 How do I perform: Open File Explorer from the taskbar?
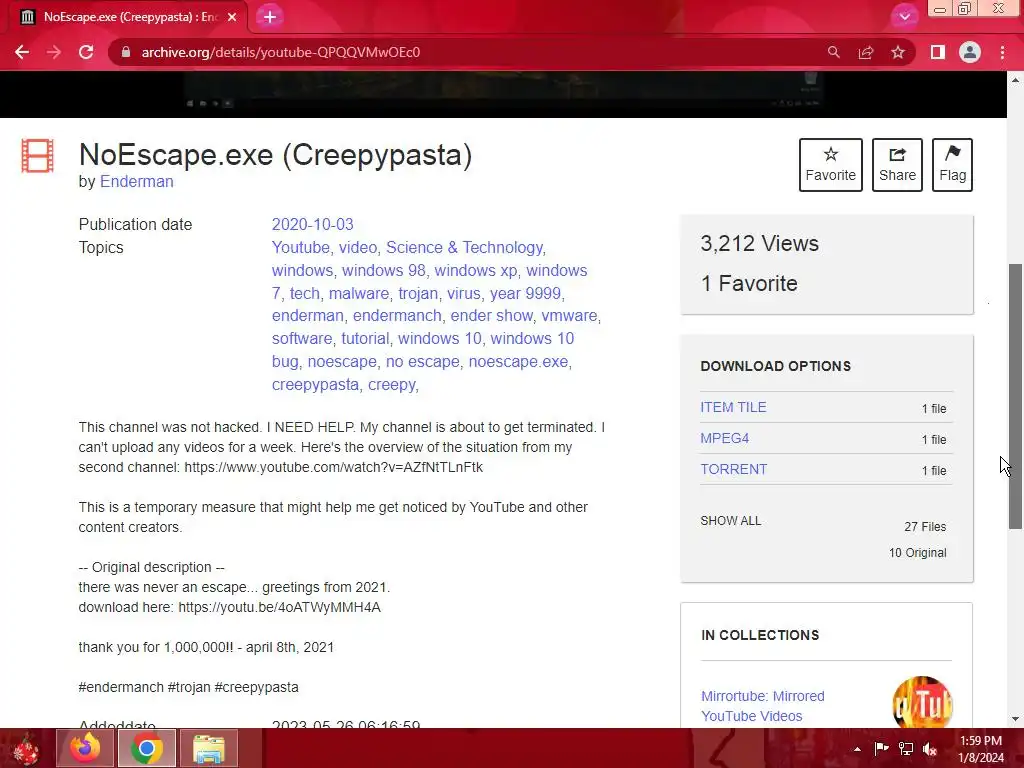click(x=209, y=748)
